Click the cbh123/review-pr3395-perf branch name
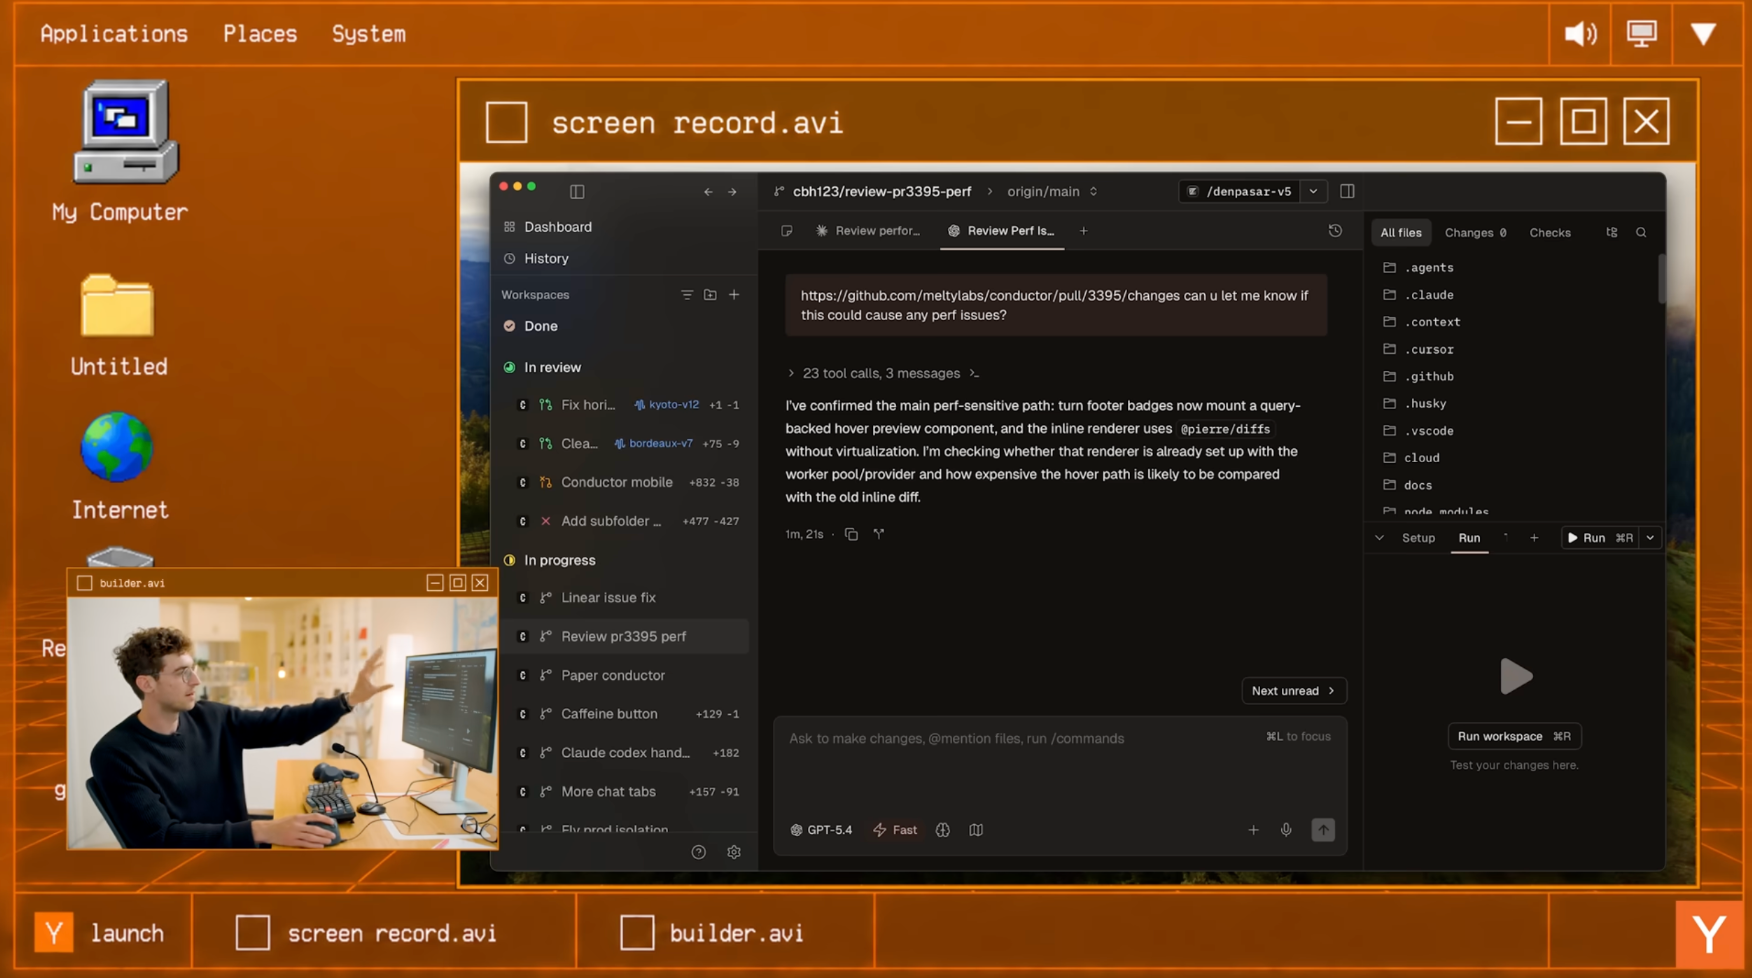The height and width of the screenshot is (978, 1752). [881, 191]
